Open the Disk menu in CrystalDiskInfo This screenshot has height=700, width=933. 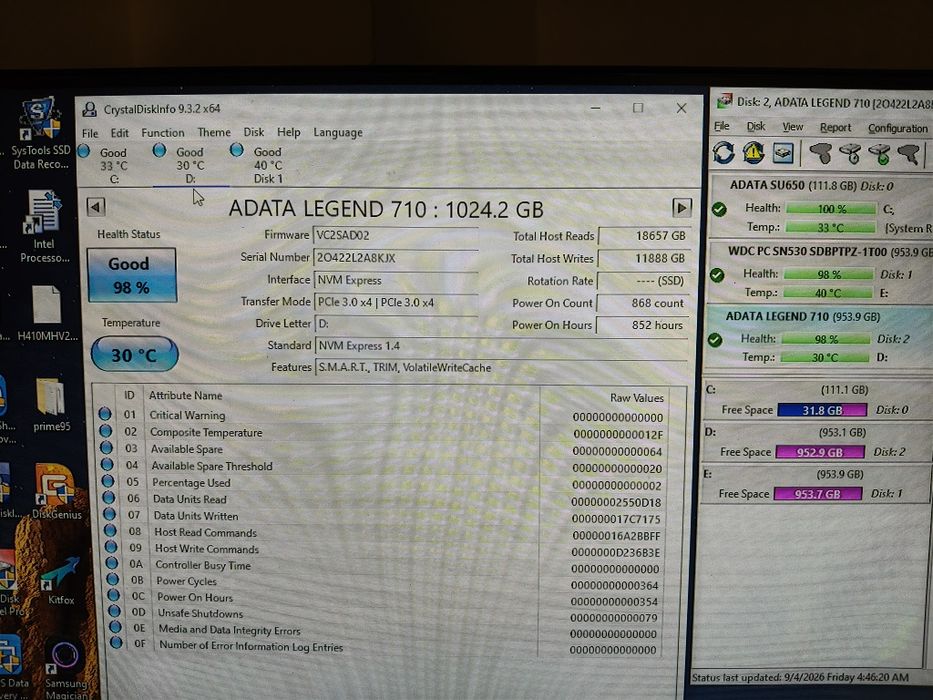253,132
